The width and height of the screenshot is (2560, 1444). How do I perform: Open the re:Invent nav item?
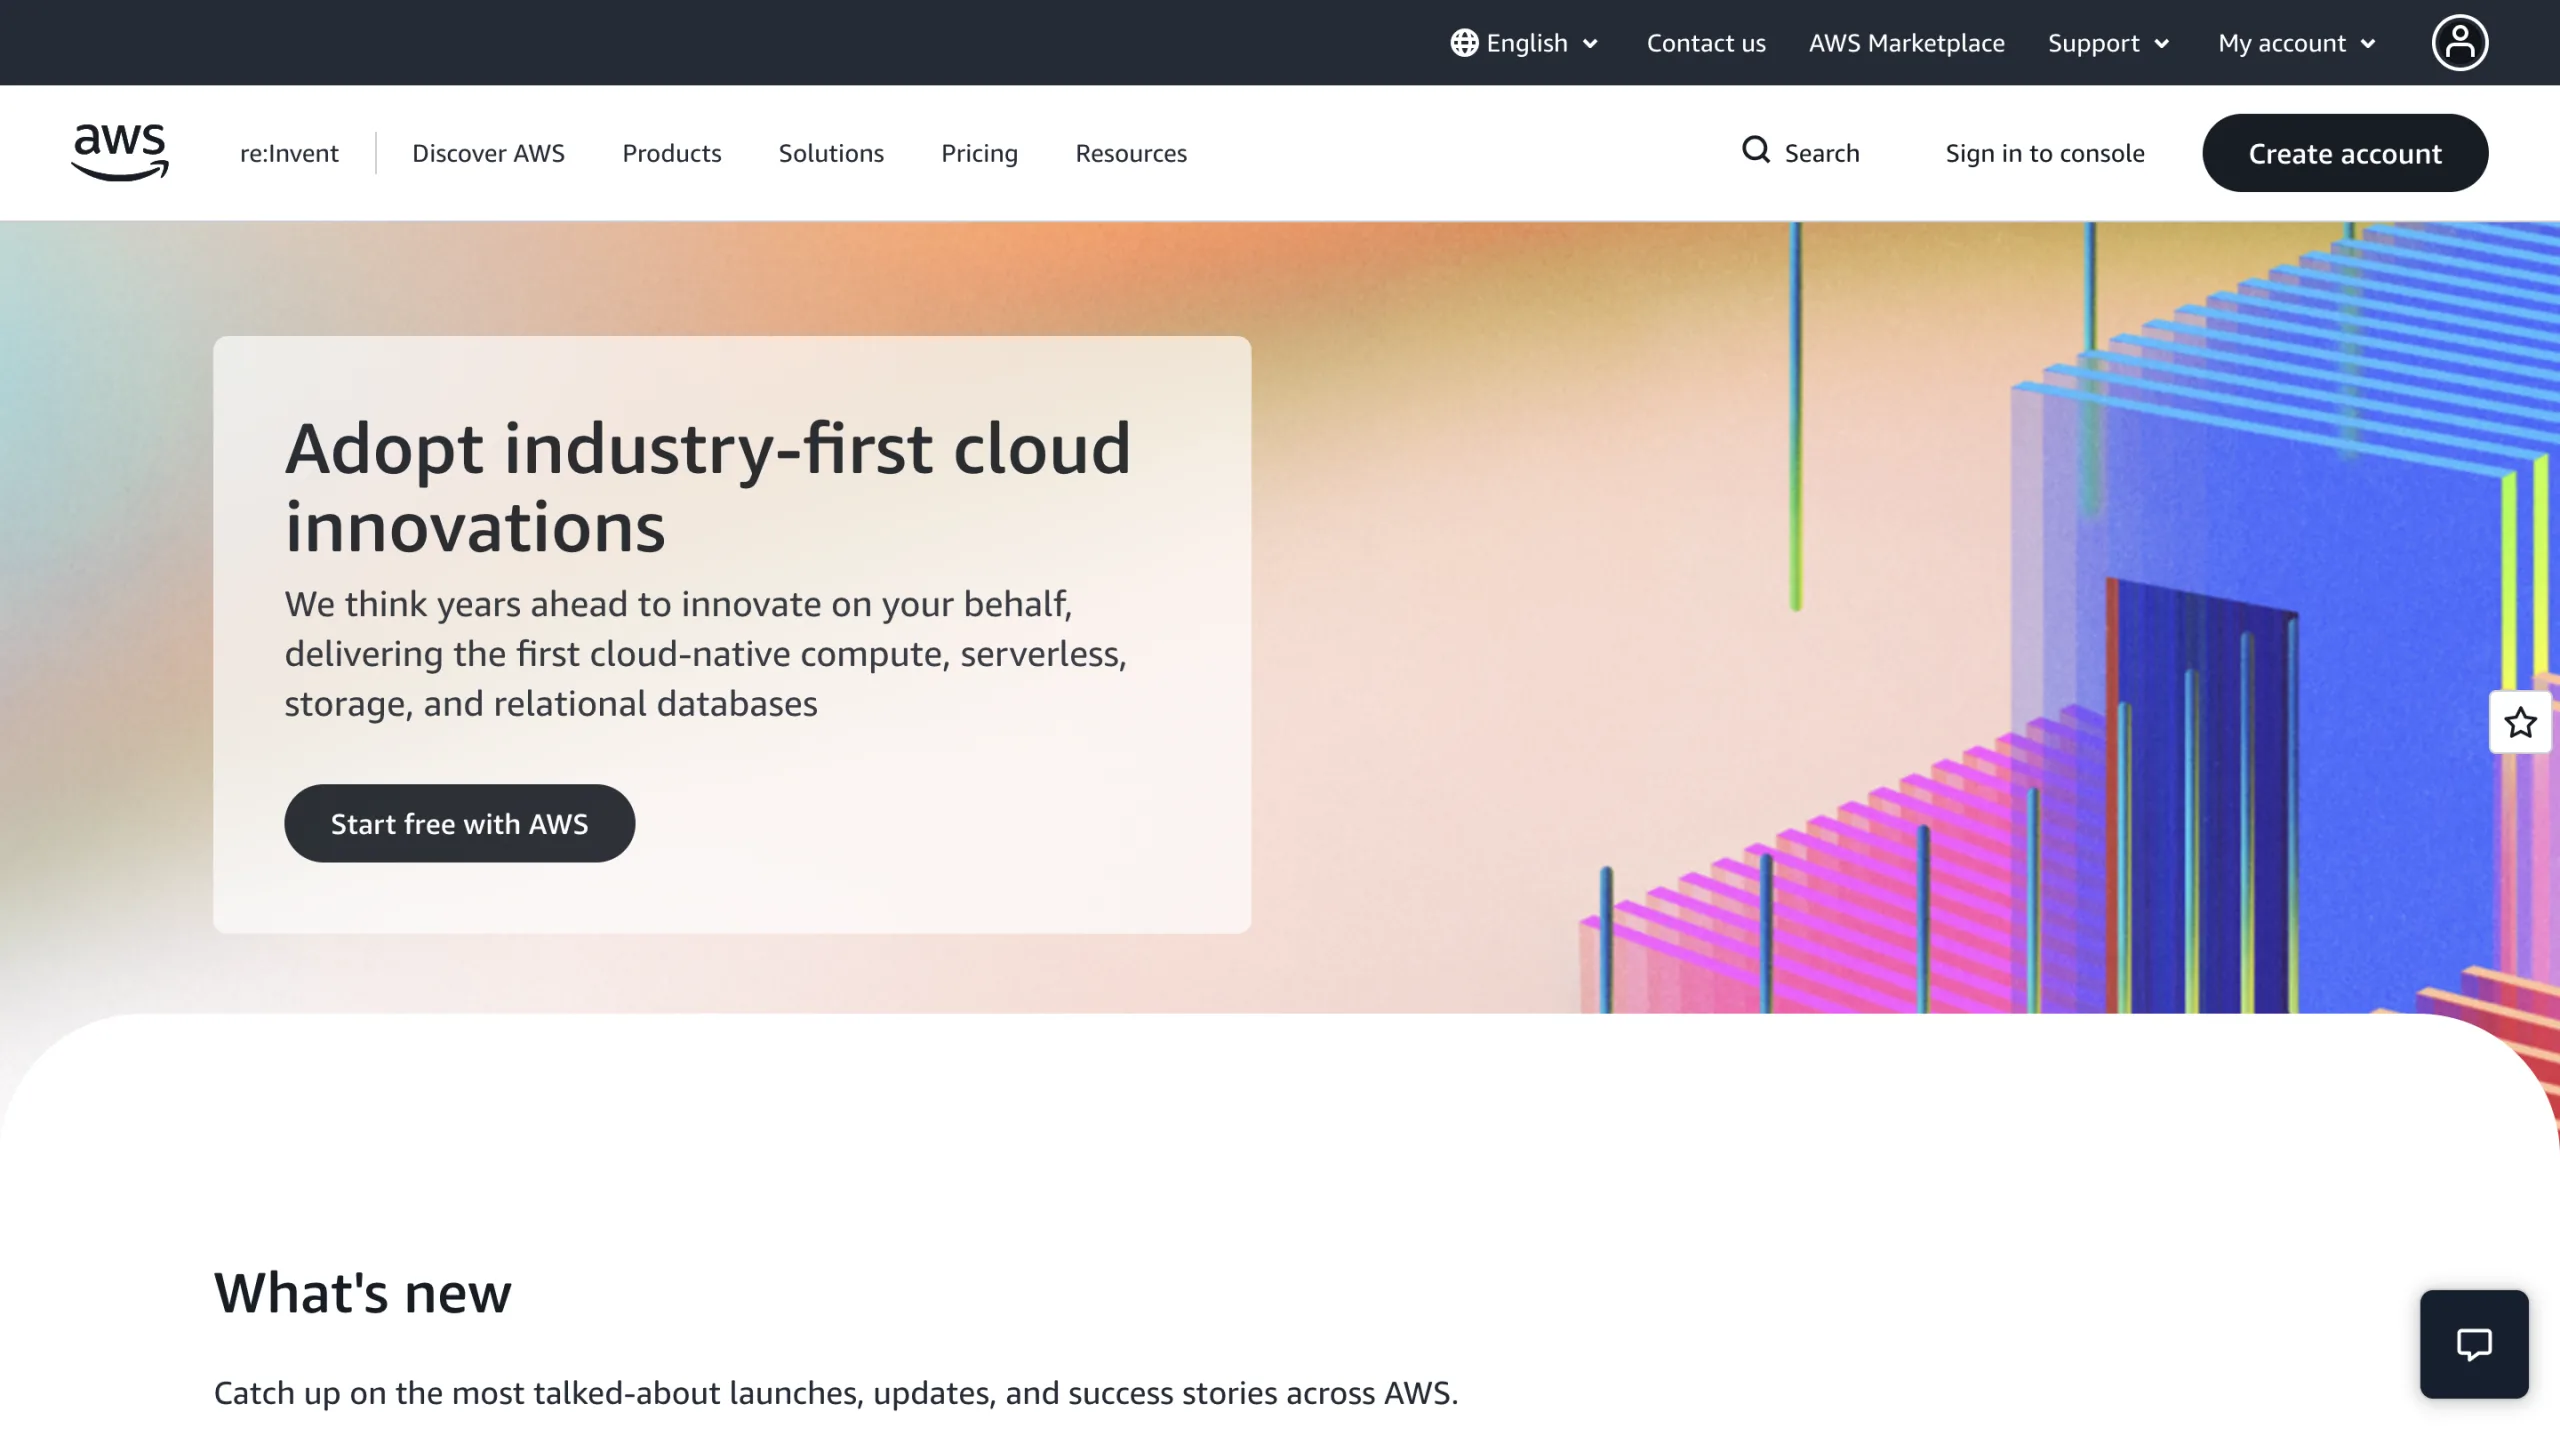[x=289, y=153]
